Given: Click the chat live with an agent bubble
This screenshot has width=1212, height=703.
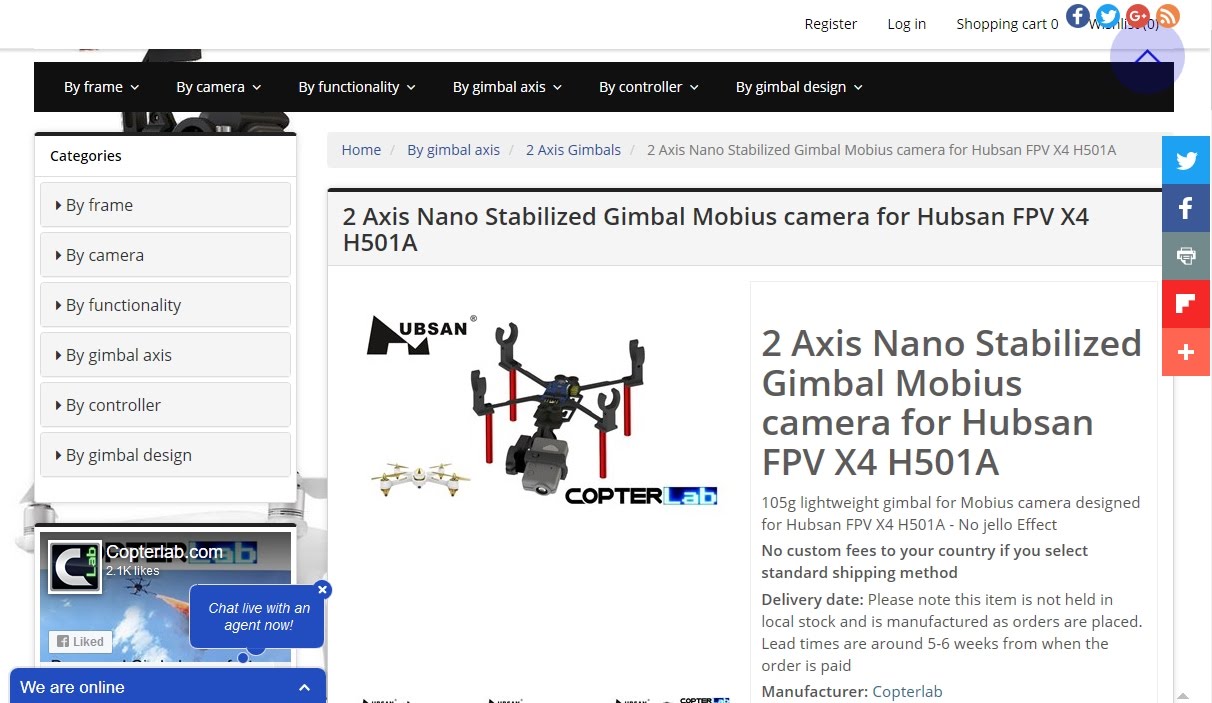Looking at the screenshot, I should click(258, 616).
